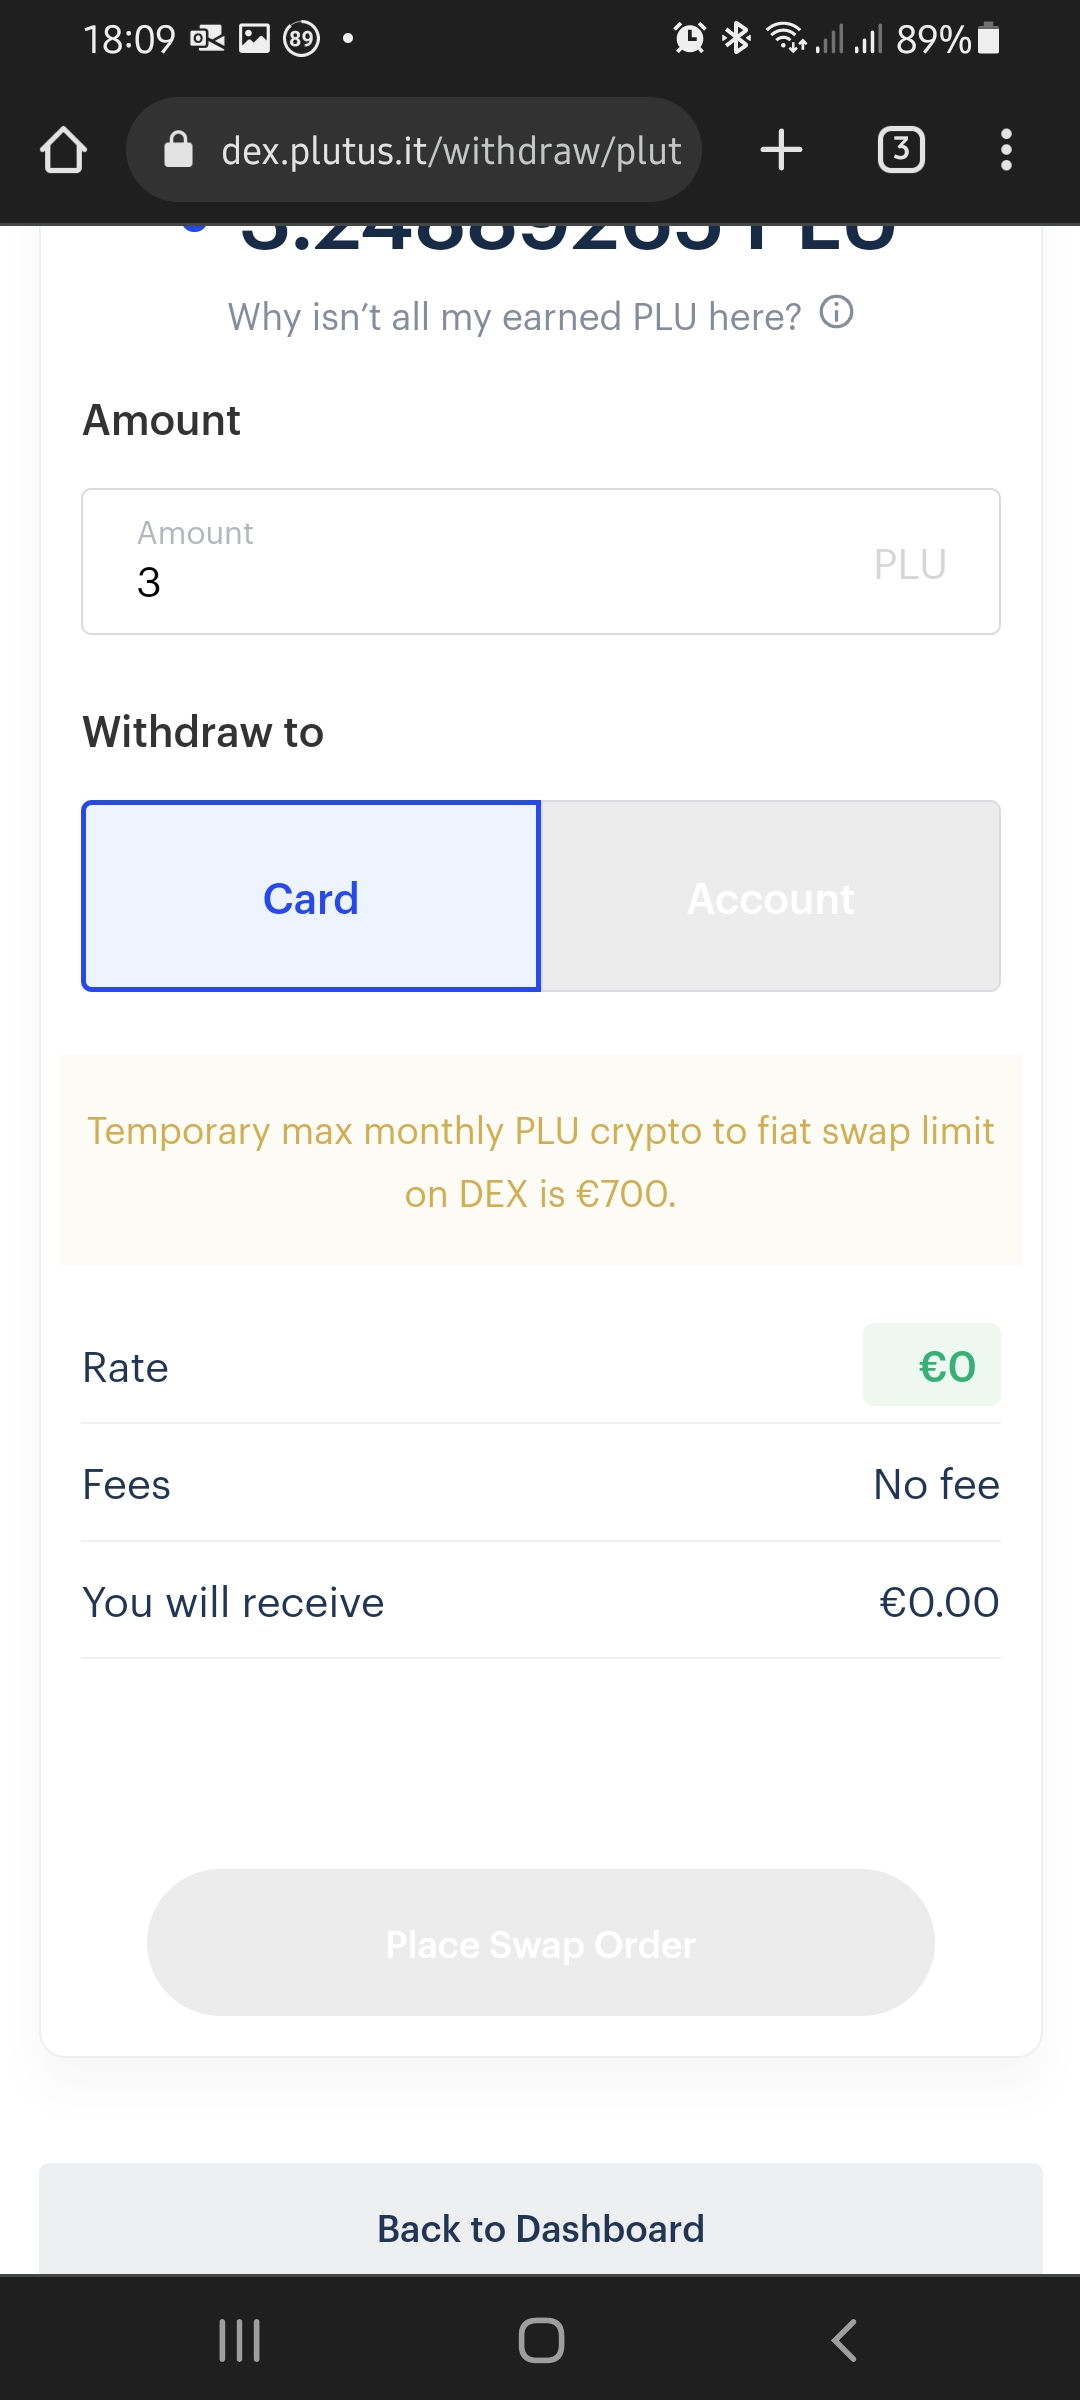Open Android recent apps button

coord(240,2340)
